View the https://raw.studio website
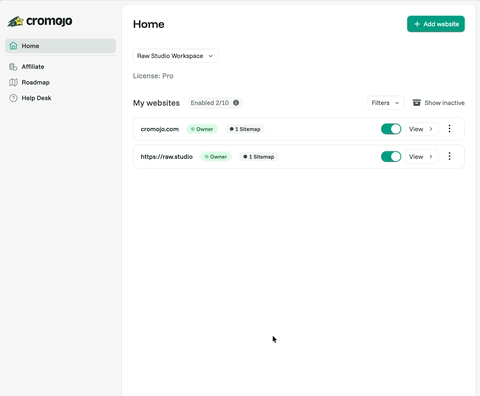The height and width of the screenshot is (396, 480). pos(422,157)
